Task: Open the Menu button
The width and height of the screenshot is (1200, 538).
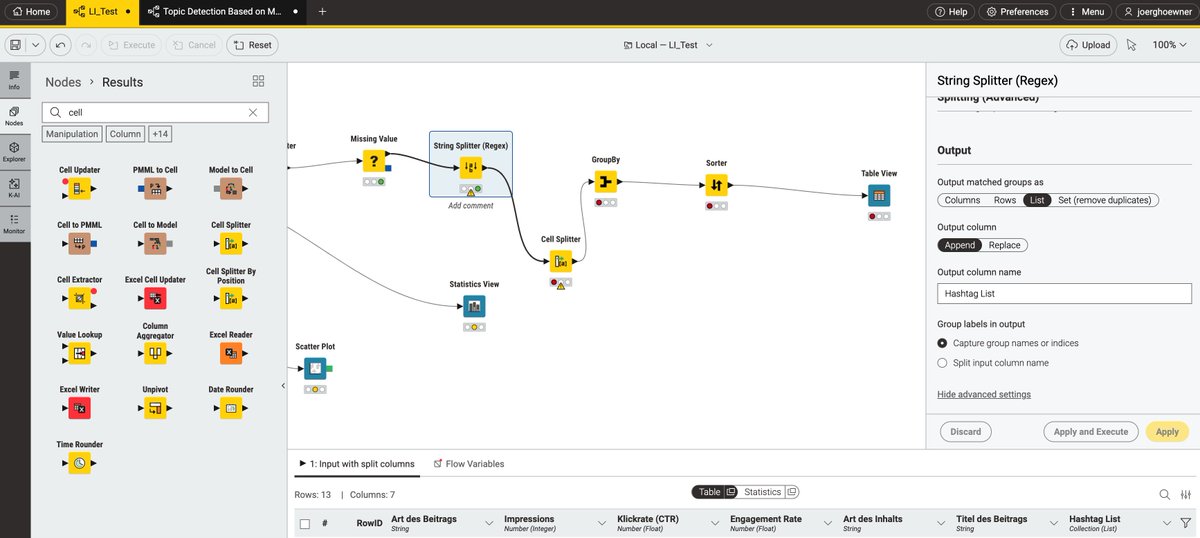Action: 1085,12
